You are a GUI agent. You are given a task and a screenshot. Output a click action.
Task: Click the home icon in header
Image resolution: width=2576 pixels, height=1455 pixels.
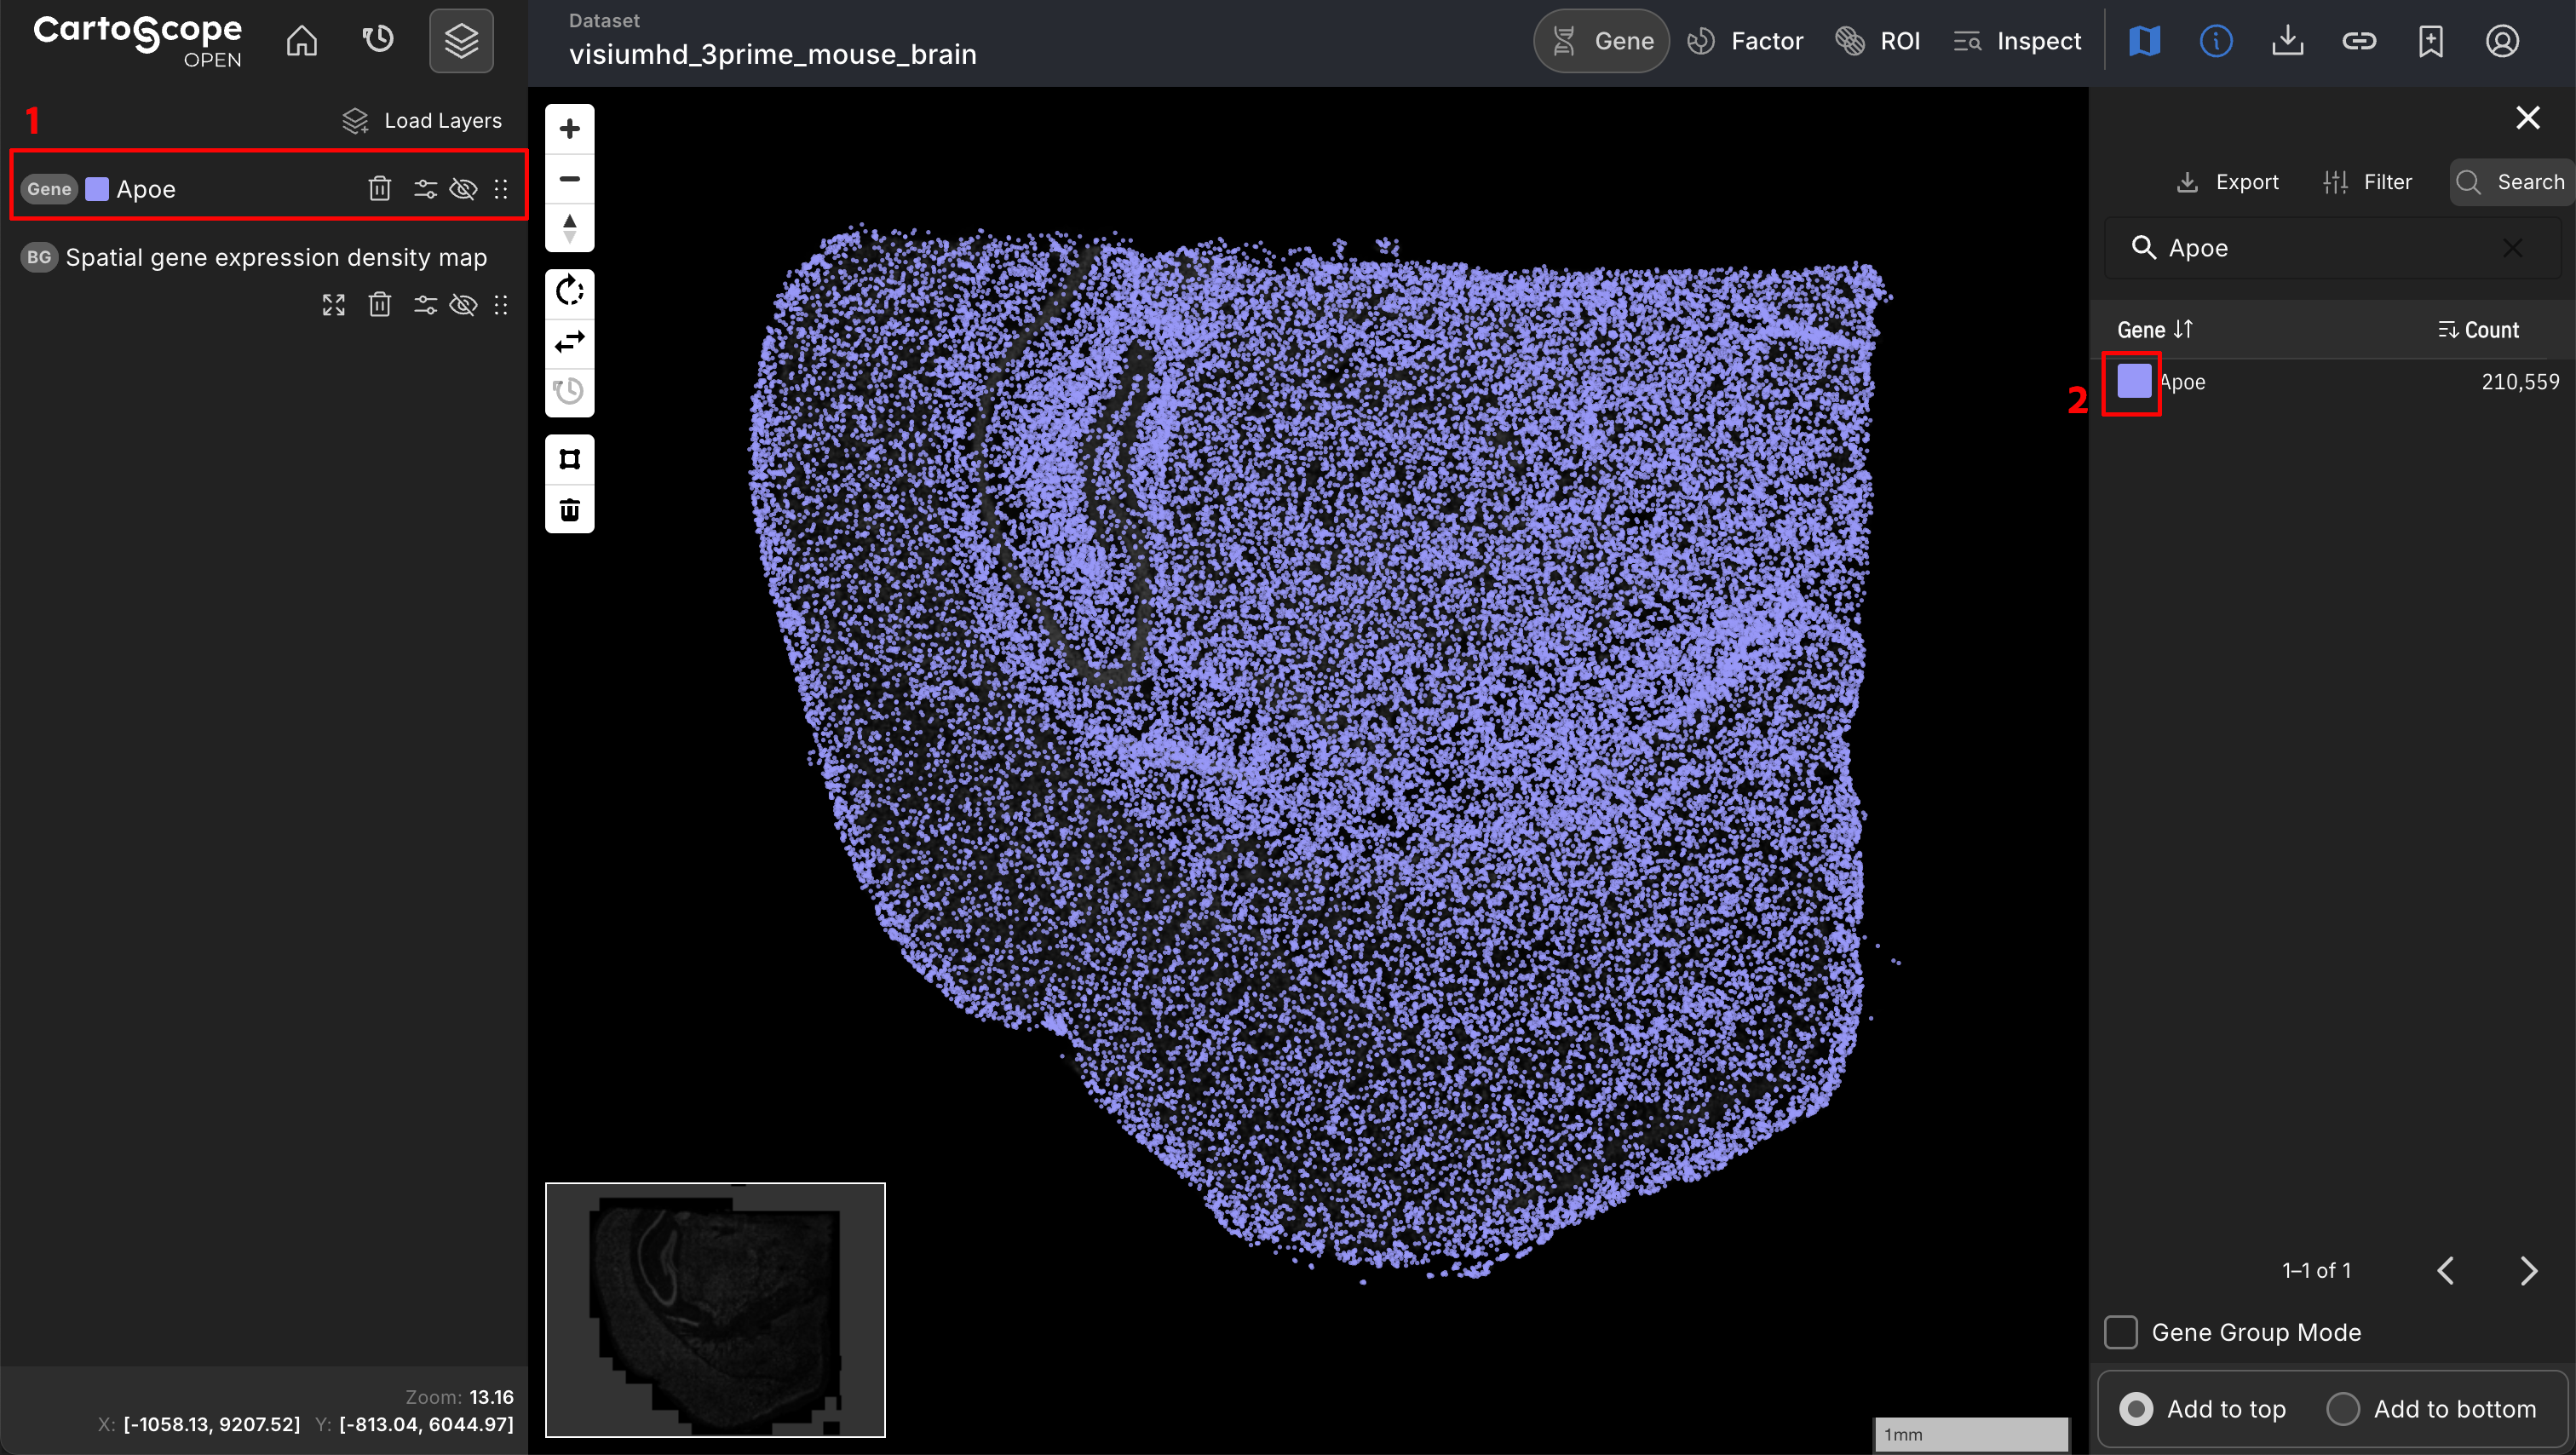tap(301, 41)
